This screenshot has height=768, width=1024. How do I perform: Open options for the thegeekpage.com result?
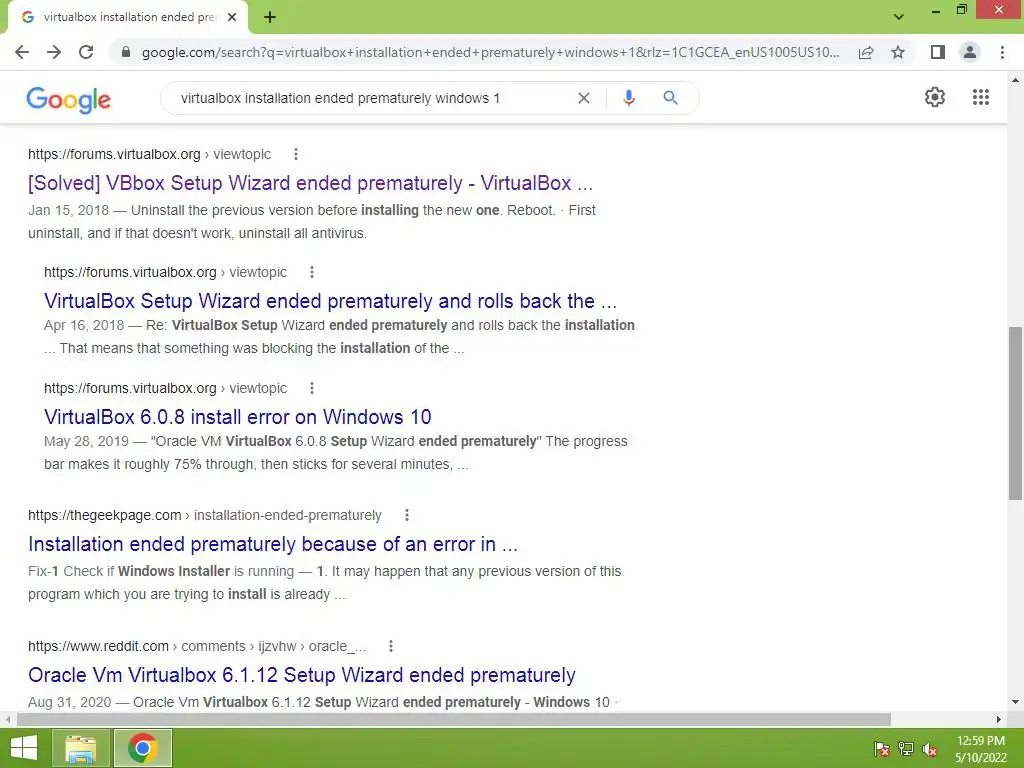[407, 515]
